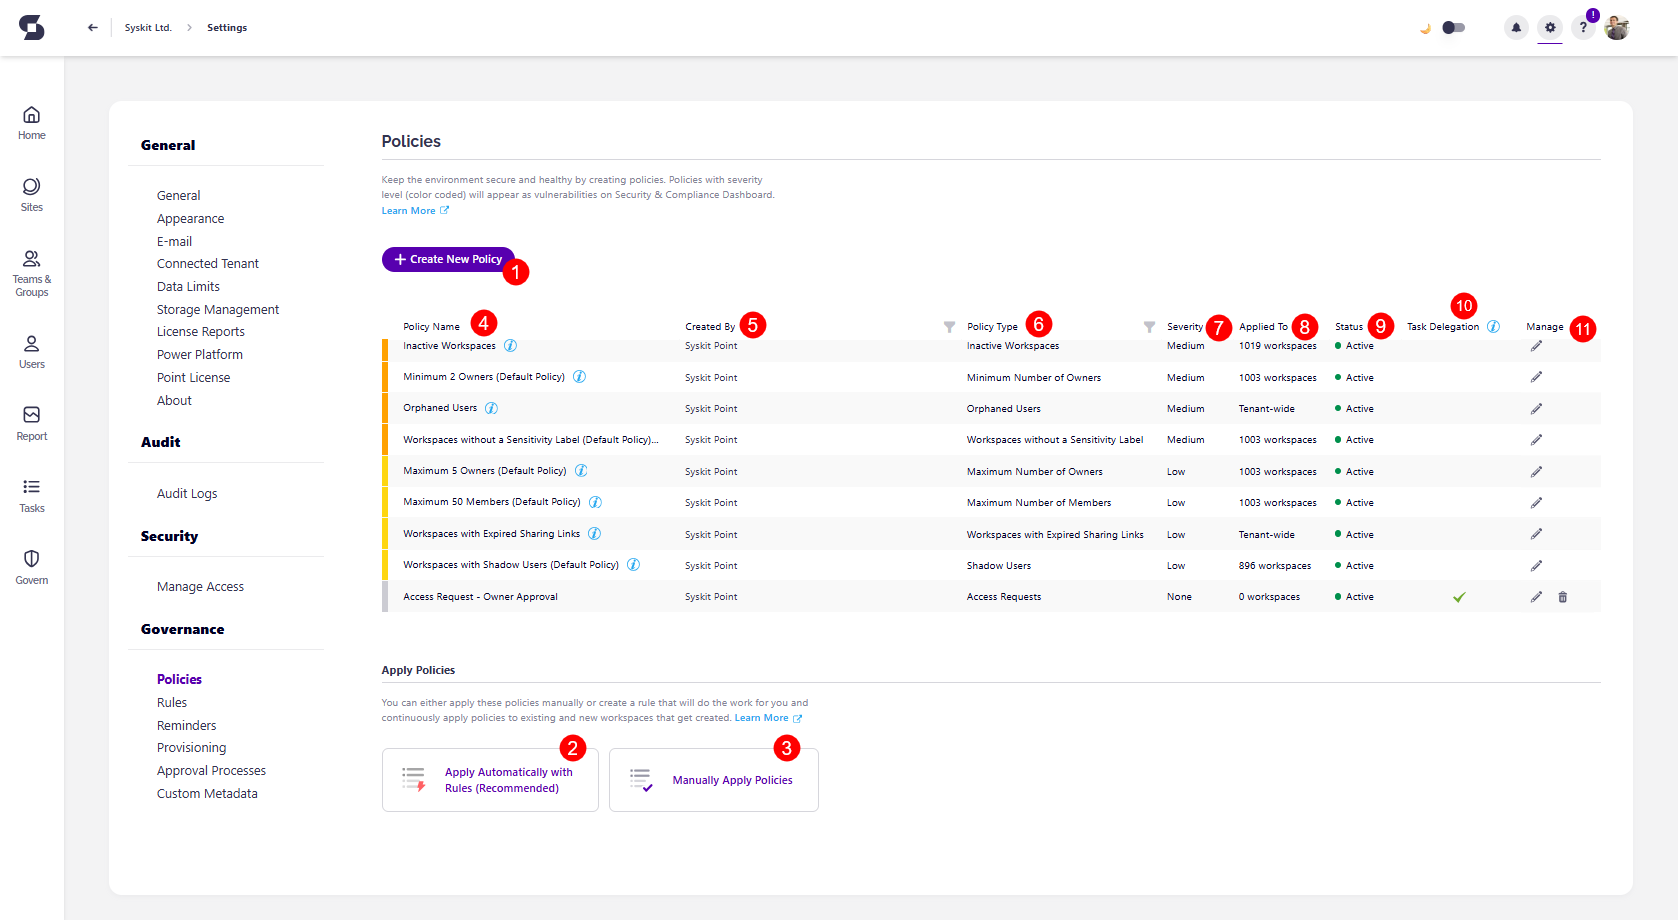1678x921 pixels.
Task: Click the Syskit logo icon
Action: pyautogui.click(x=32, y=28)
